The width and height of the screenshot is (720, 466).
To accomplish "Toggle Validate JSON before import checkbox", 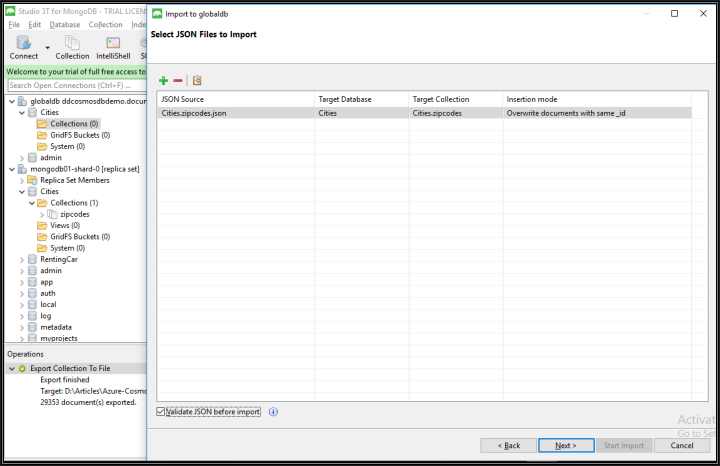I will pyautogui.click(x=160, y=412).
